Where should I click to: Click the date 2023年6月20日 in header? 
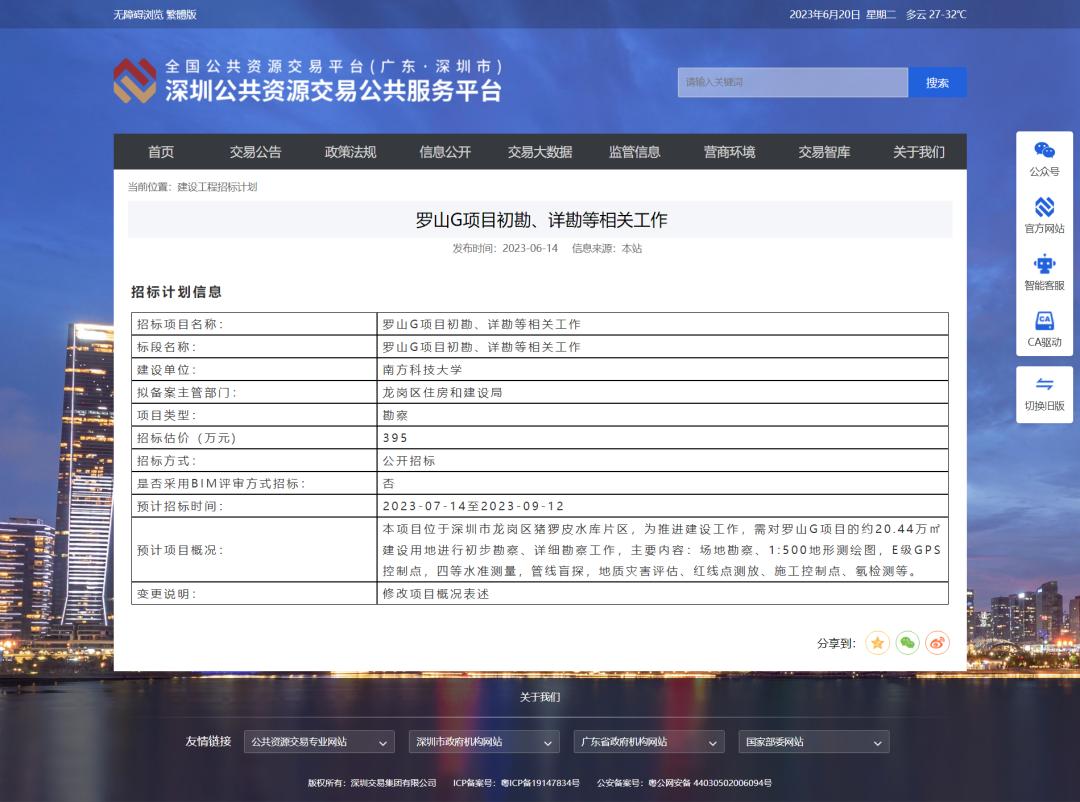pos(824,14)
